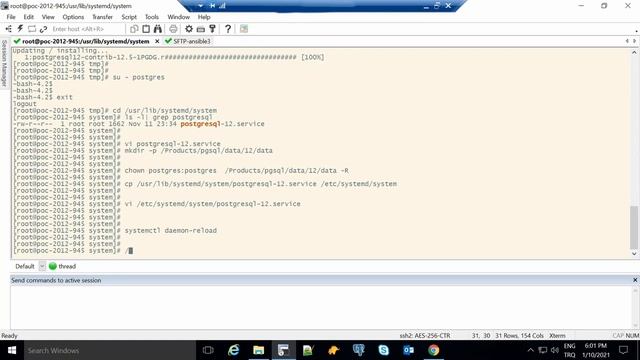The image size is (640, 360).
Task: Open the Transfer menu
Action: tap(102, 17)
